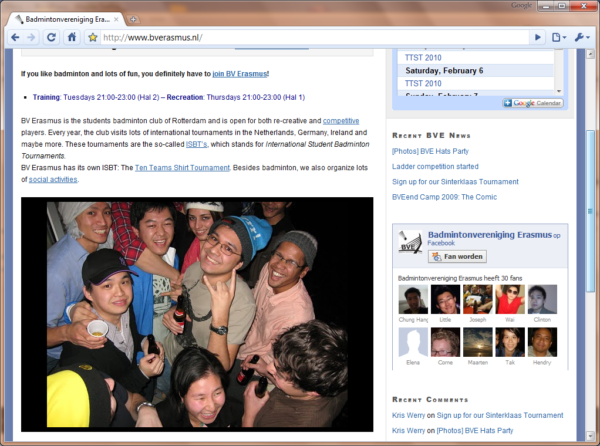
Task: Maximize the browser window
Action: [561, 6]
